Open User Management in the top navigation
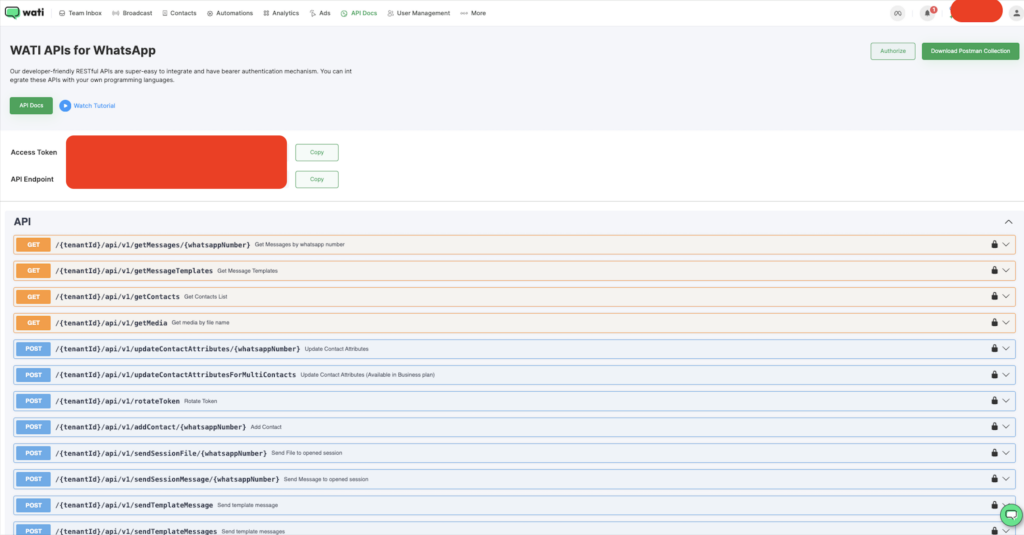Image resolution: width=1024 pixels, height=535 pixels. click(x=419, y=13)
